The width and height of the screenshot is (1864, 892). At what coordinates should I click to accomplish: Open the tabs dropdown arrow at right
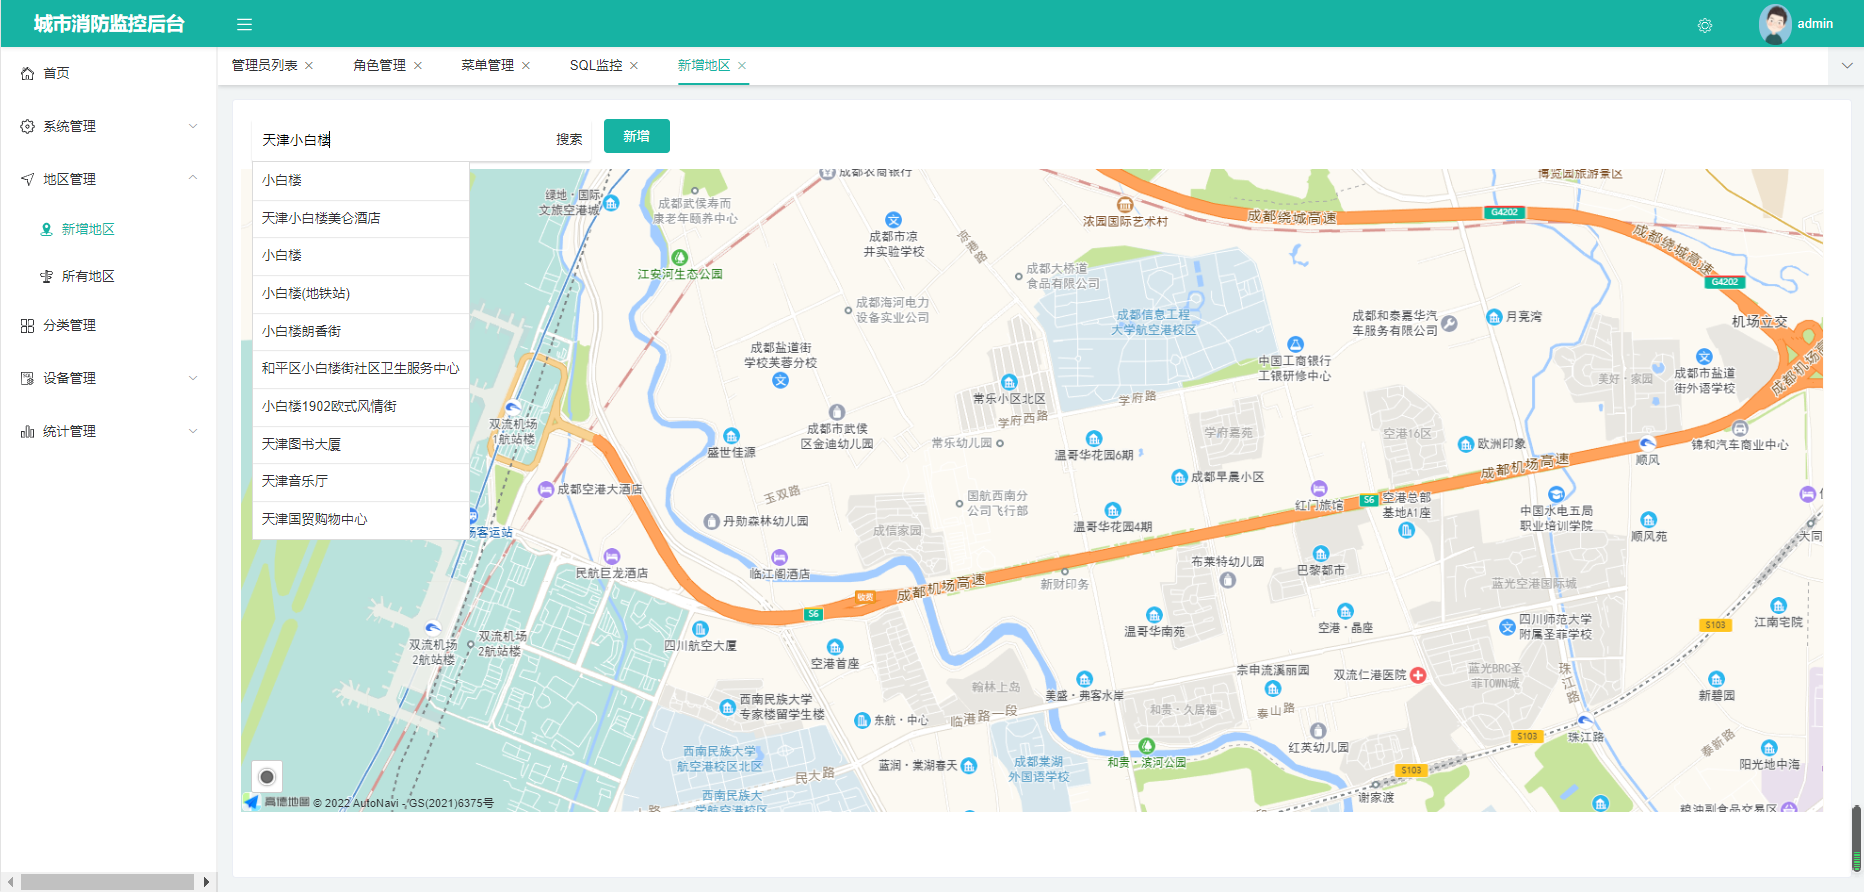click(1846, 66)
